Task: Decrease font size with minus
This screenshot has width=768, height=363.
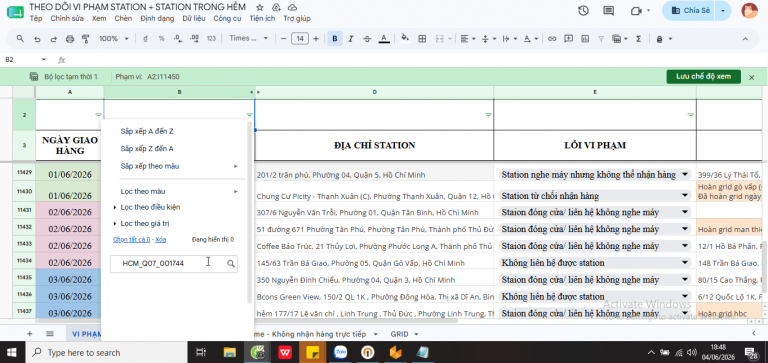Action: point(283,39)
